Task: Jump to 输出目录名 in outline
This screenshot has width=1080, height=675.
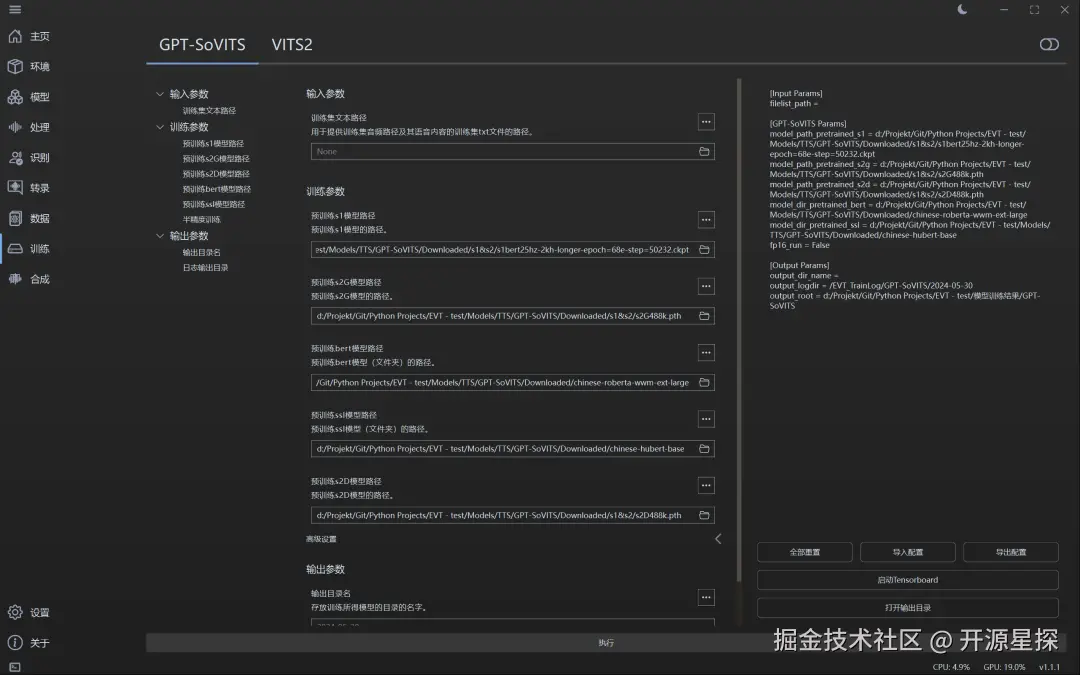Action: point(201,253)
